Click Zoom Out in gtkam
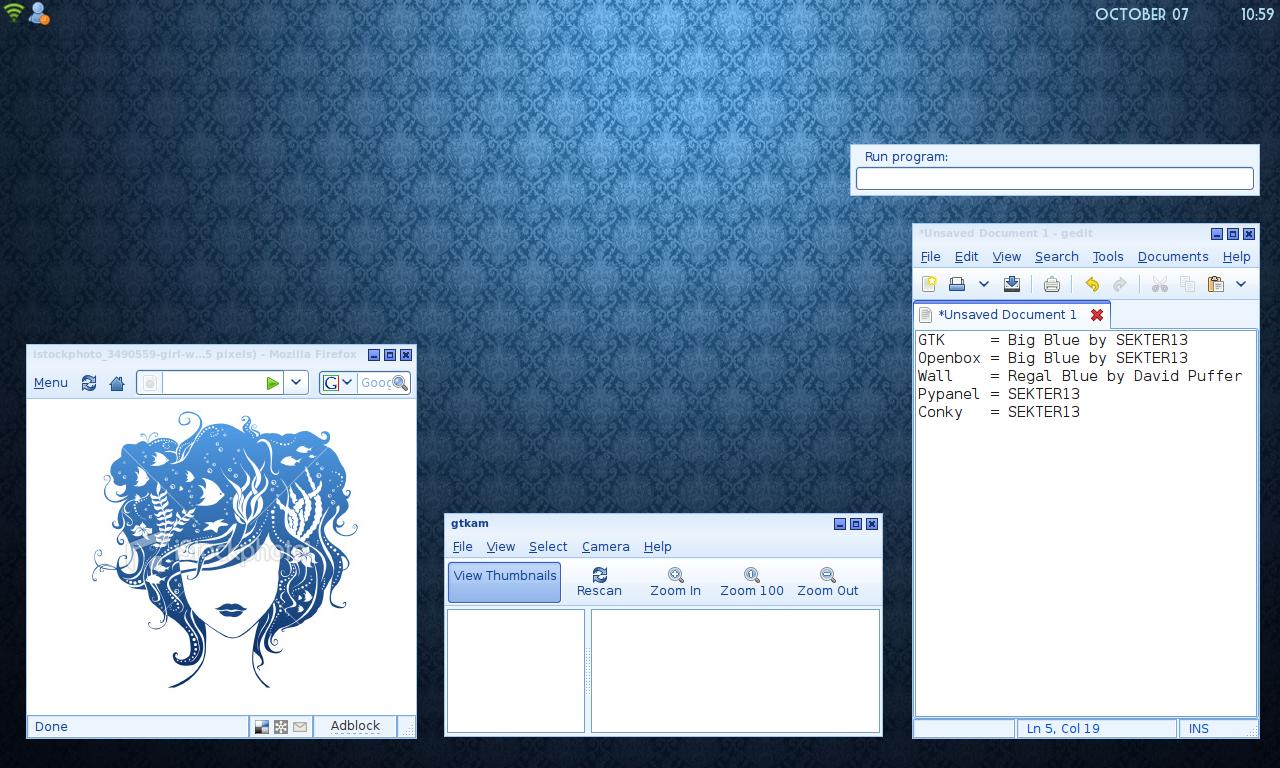 pyautogui.click(x=828, y=582)
